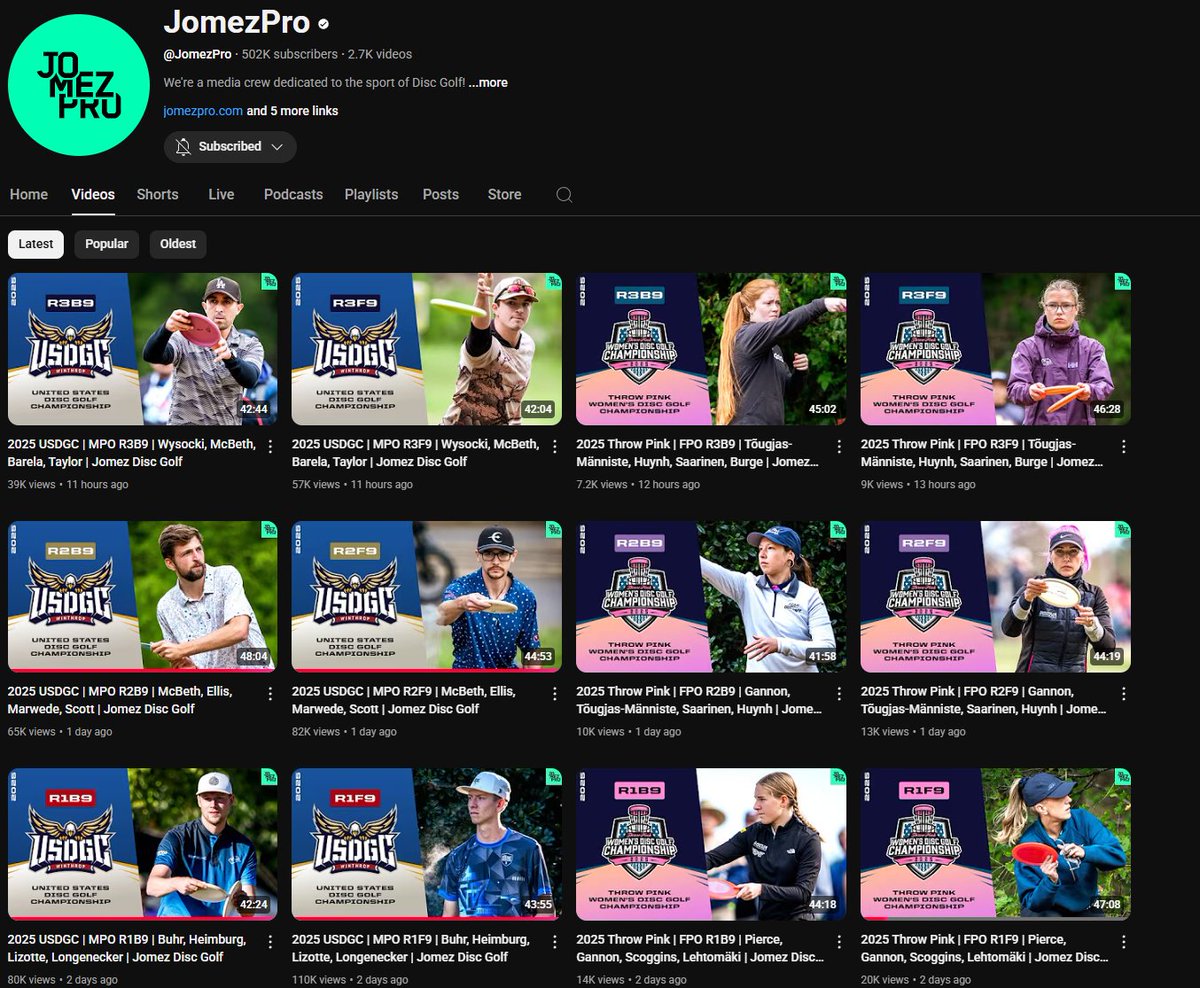Play the Throw Pink R2F9 thumbnail, 44:19
Screen dimensions: 1200x988
(996, 596)
